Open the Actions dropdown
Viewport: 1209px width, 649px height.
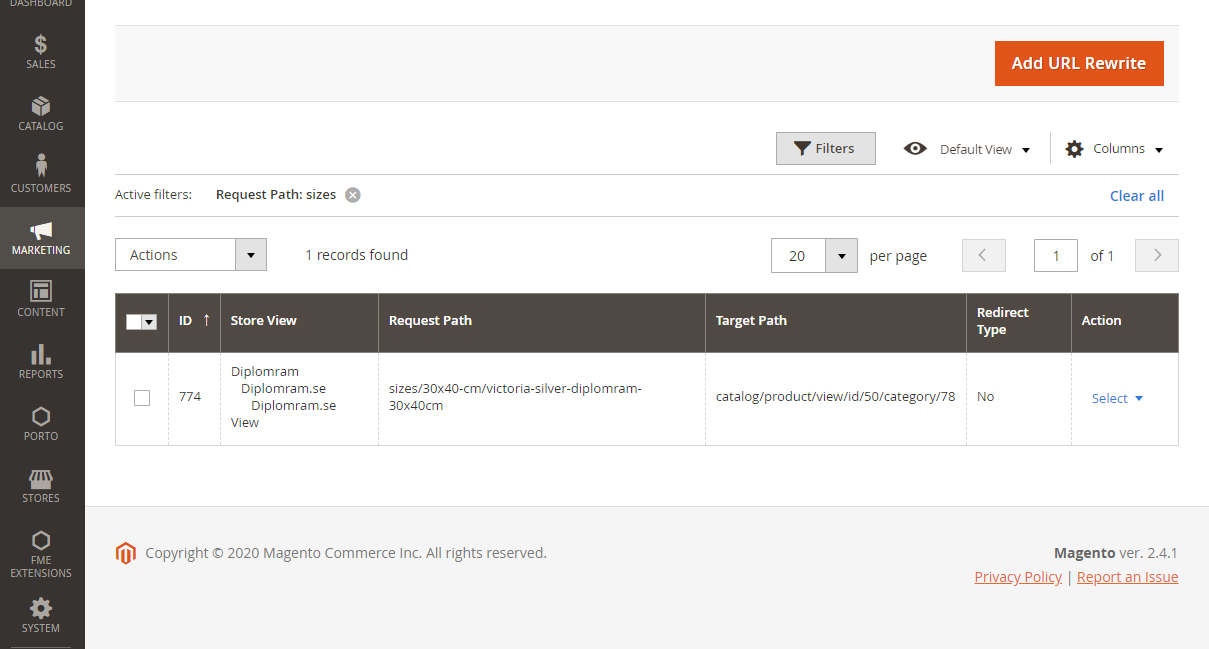[191, 255]
